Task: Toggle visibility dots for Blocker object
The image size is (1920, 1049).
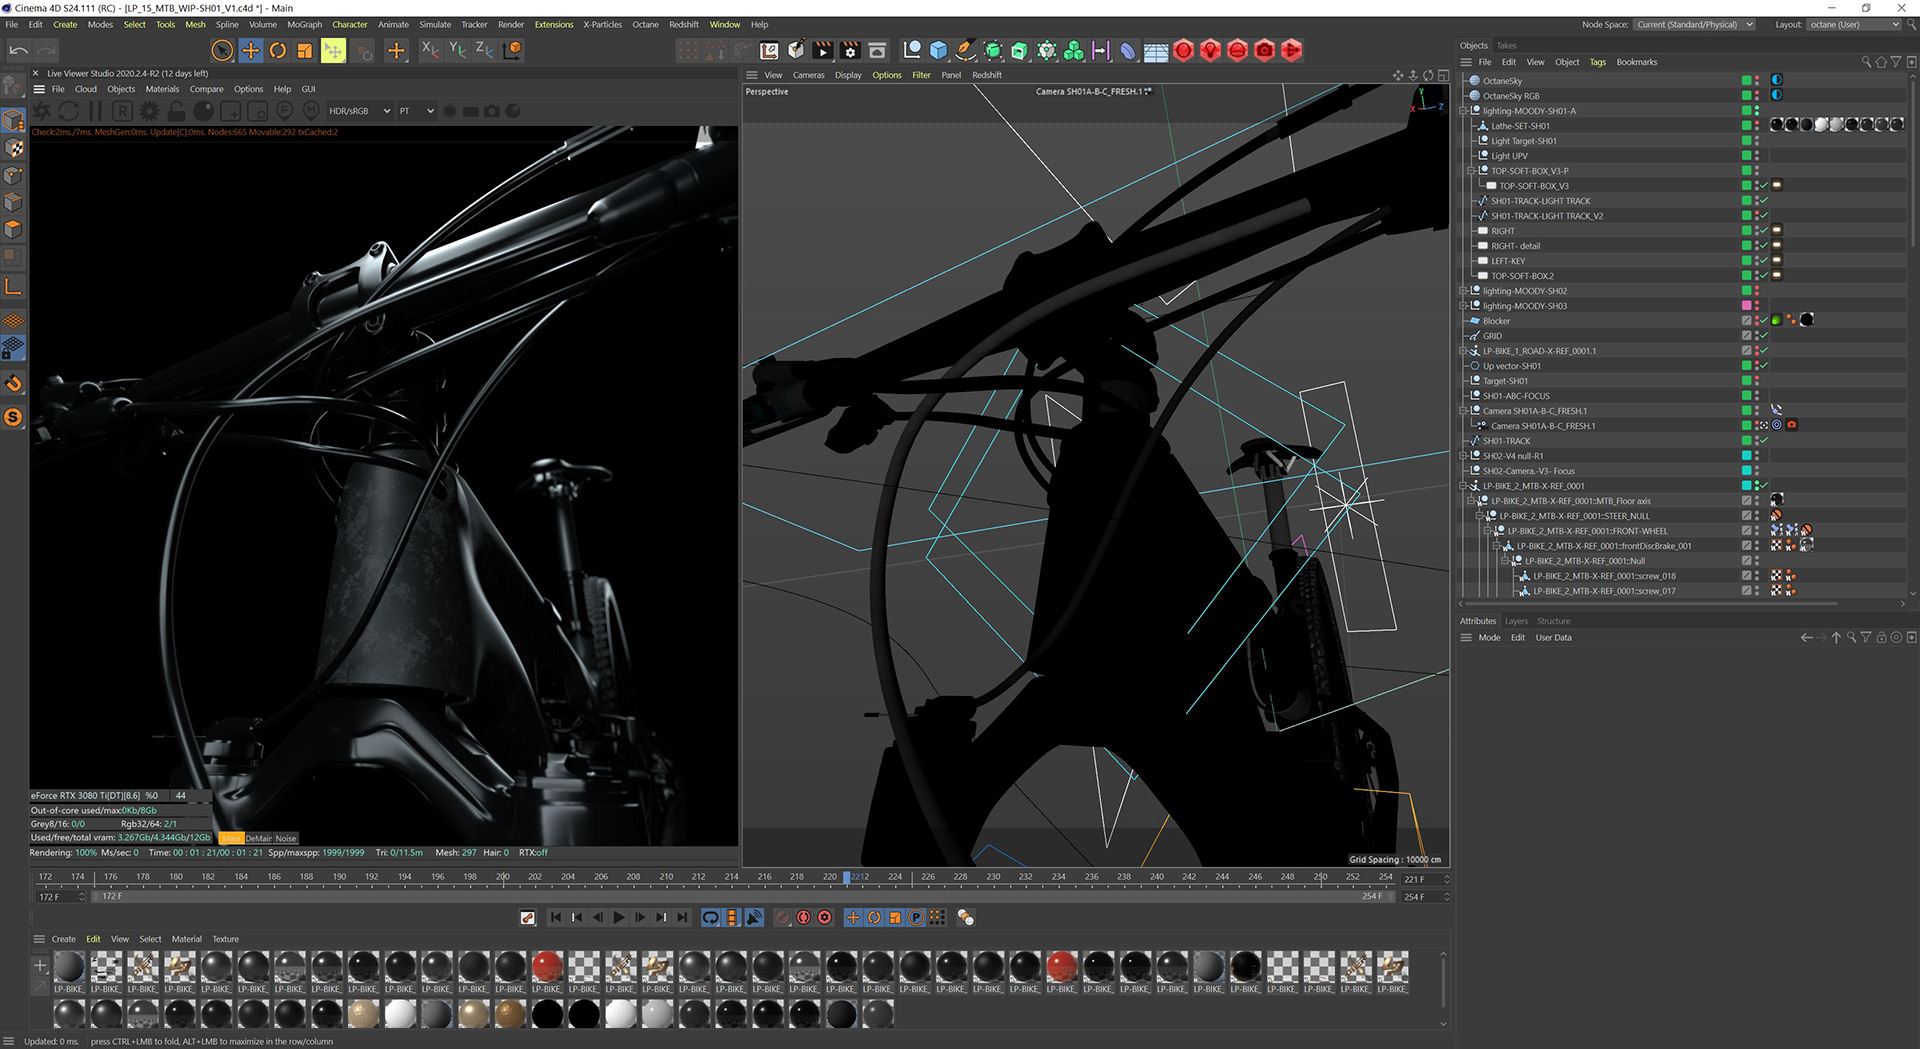Action: tap(1756, 321)
